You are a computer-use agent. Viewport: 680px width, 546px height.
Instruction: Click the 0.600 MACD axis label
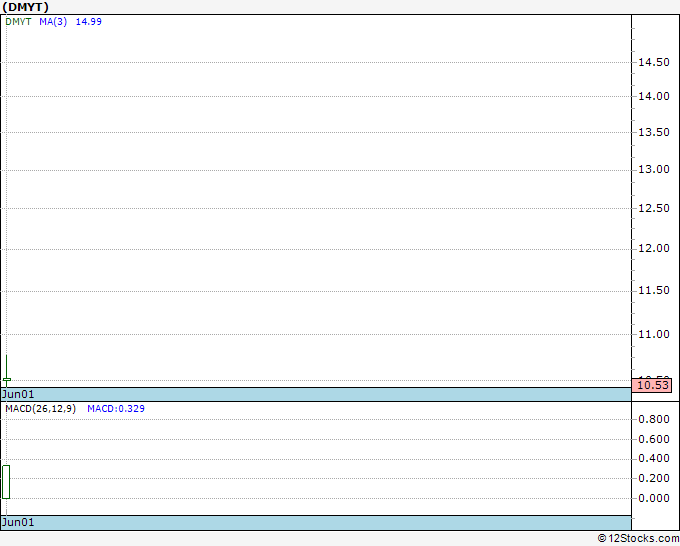[x=654, y=439]
